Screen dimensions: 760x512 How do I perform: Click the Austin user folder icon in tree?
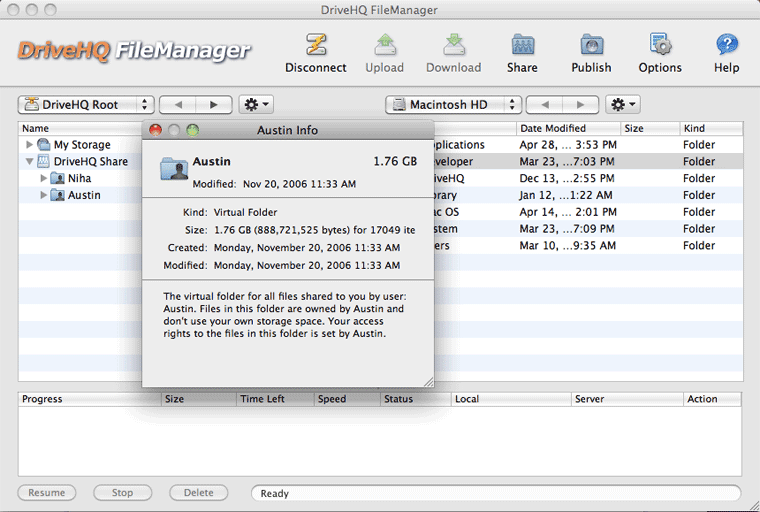58,195
